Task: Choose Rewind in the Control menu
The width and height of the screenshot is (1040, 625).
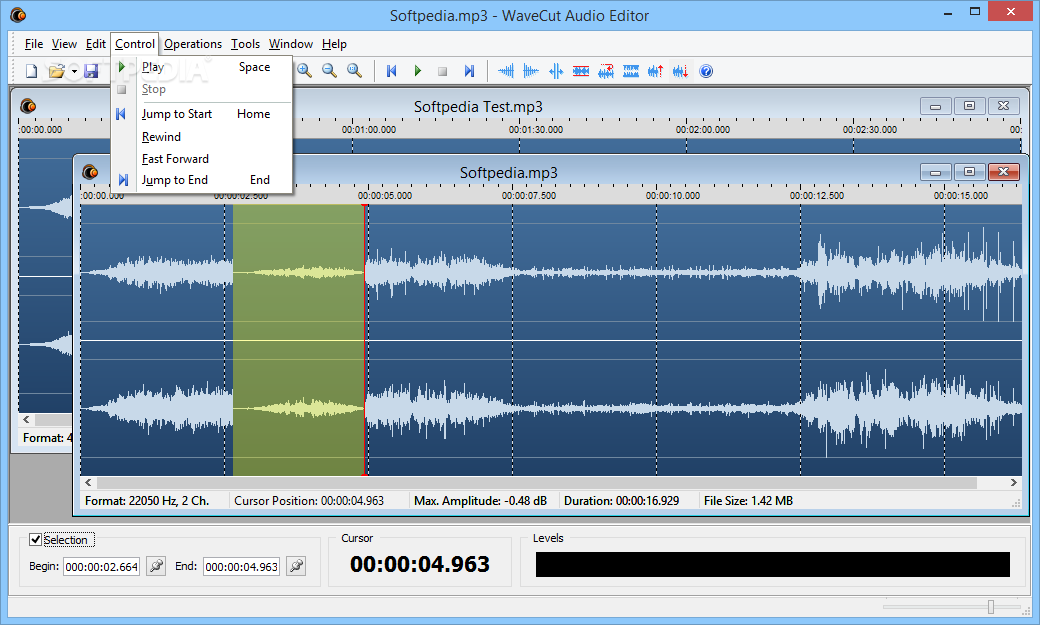Action: coord(202,137)
